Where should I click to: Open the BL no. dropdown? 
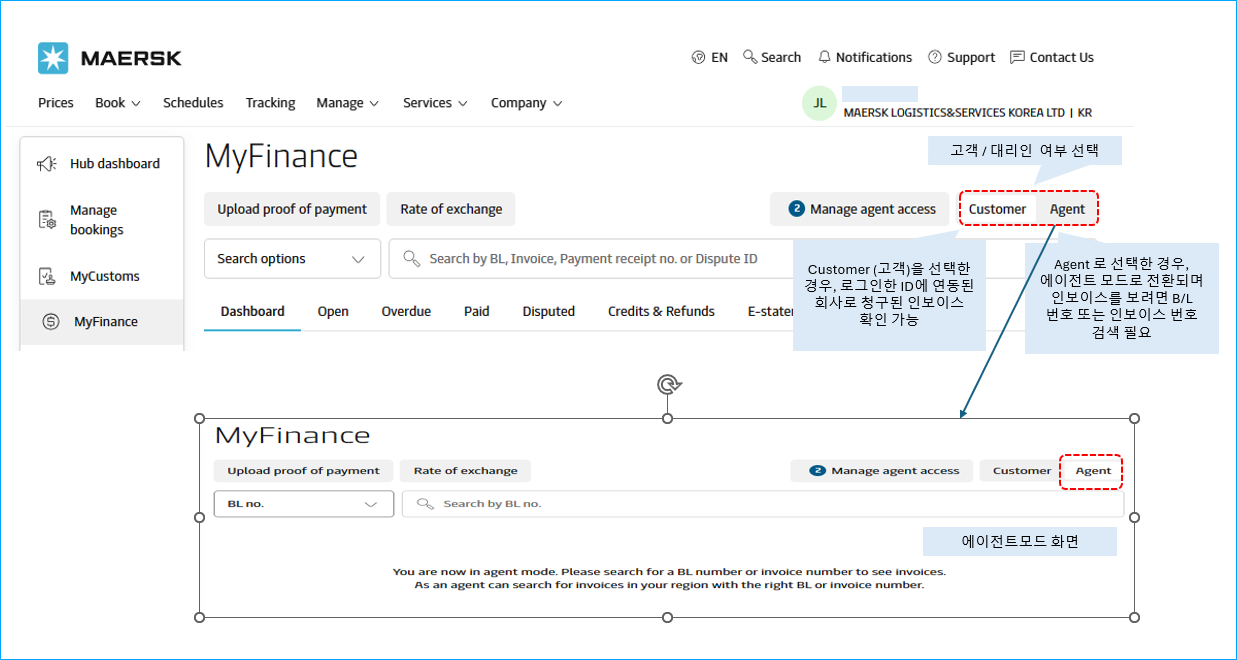304,504
